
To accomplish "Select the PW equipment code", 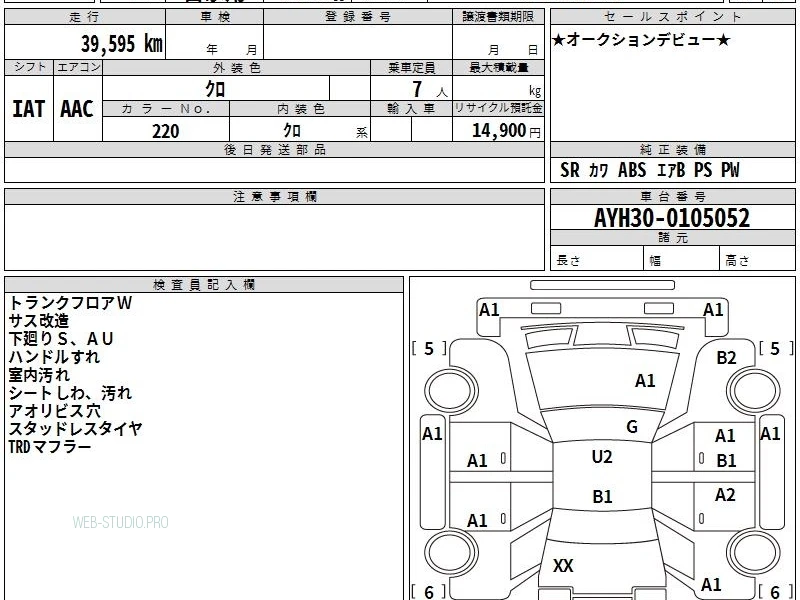I will [x=730, y=170].
